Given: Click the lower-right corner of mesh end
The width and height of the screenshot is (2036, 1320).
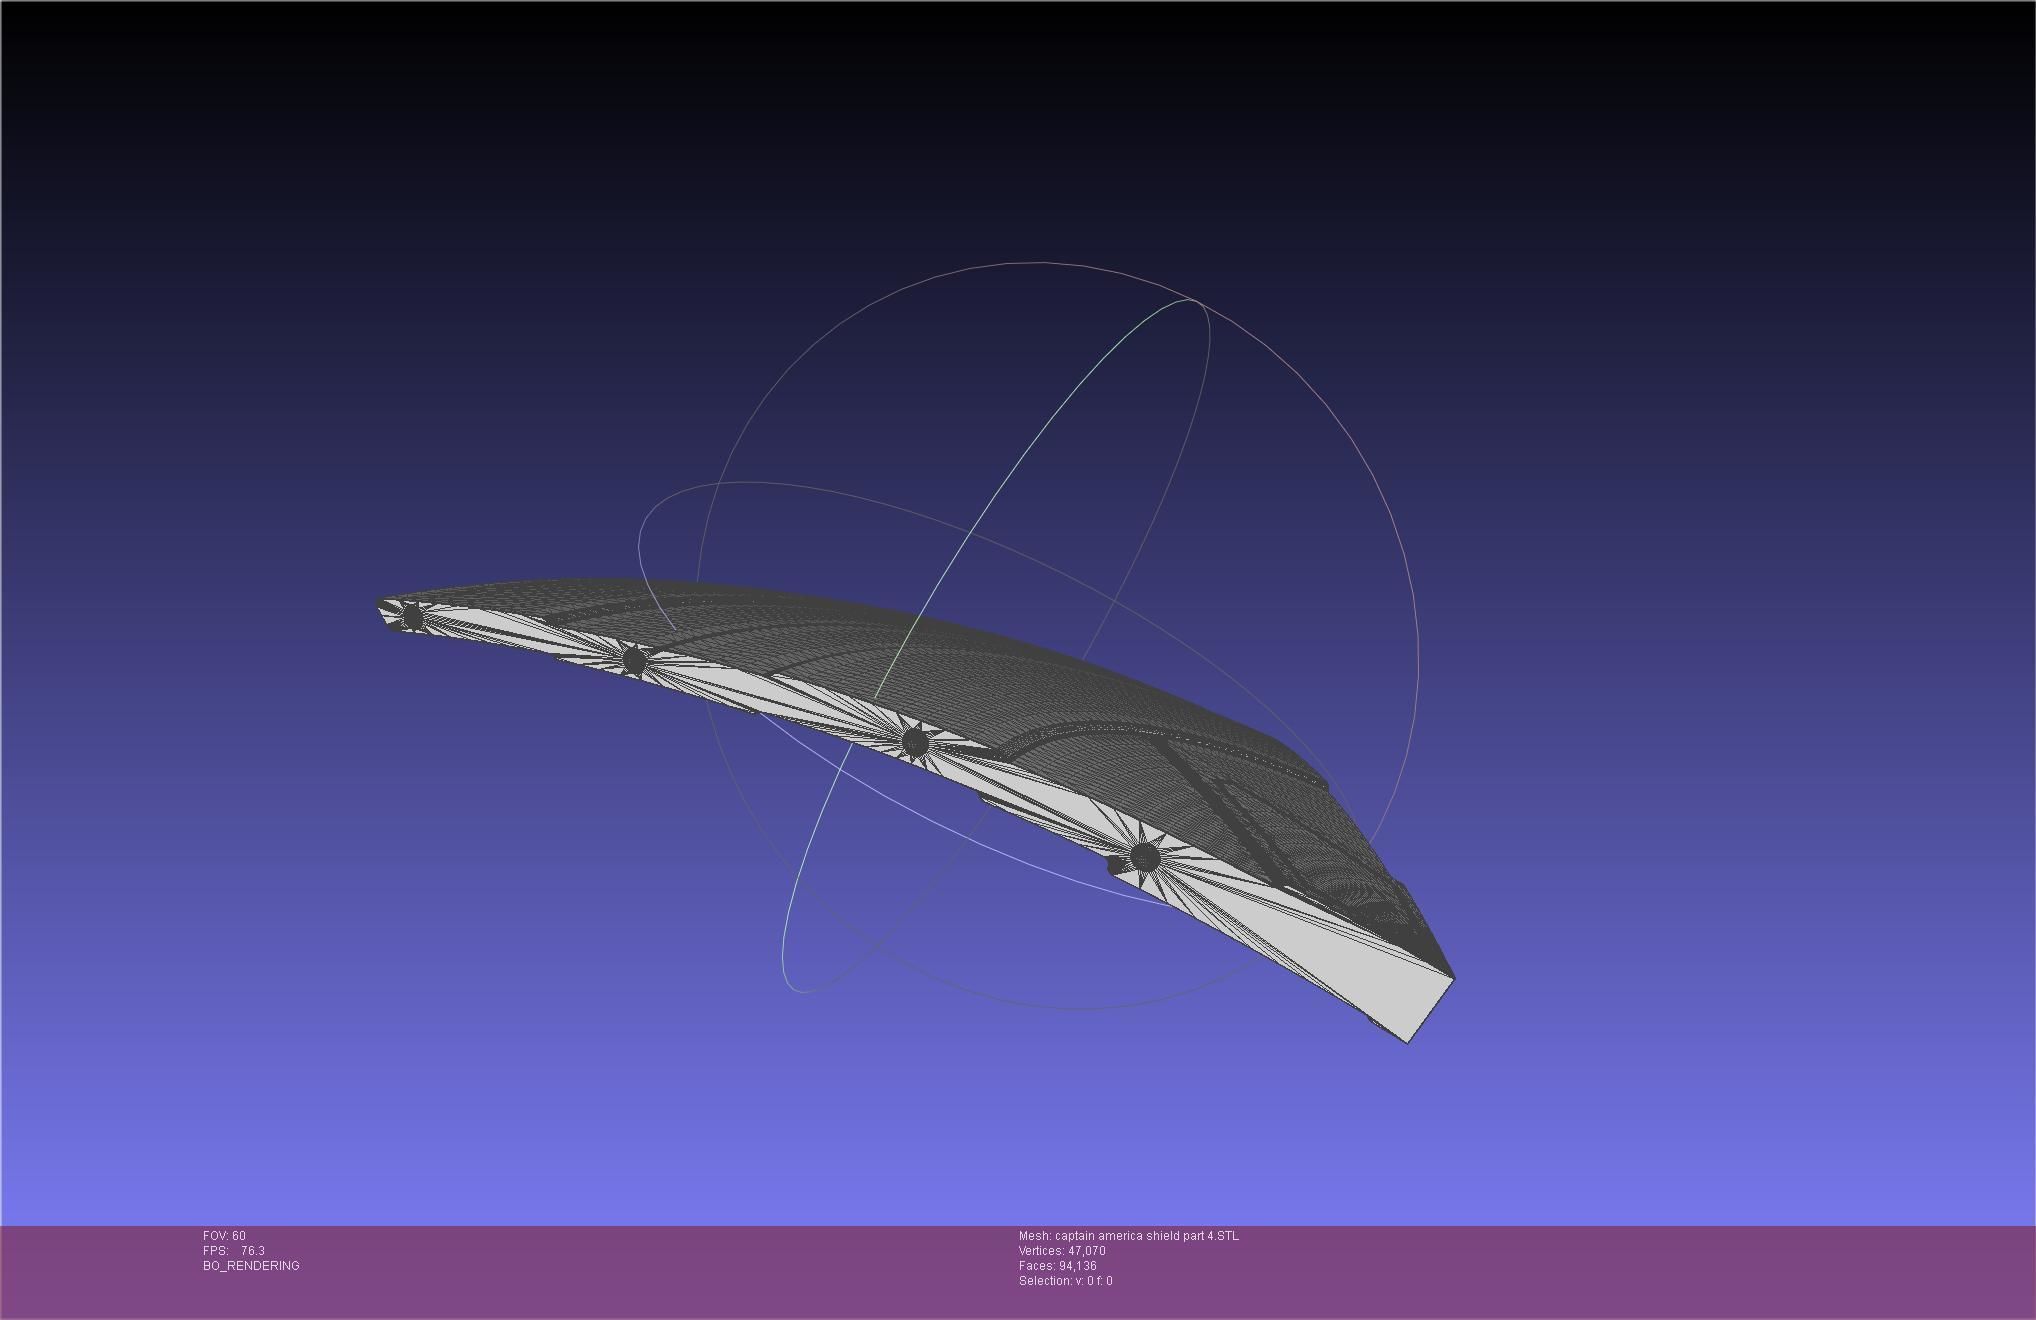Looking at the screenshot, I should 1408,1042.
